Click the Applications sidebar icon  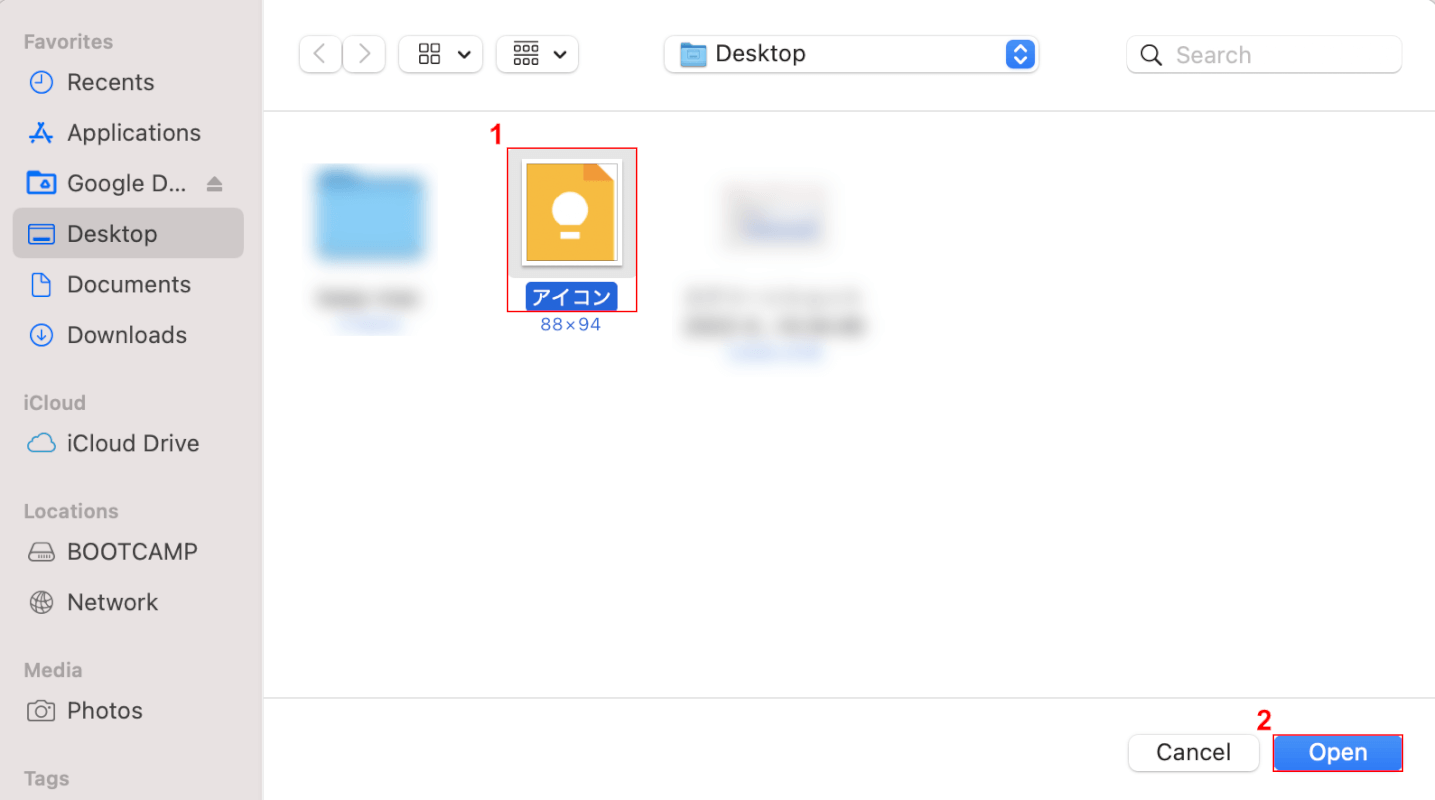pyautogui.click(x=41, y=133)
